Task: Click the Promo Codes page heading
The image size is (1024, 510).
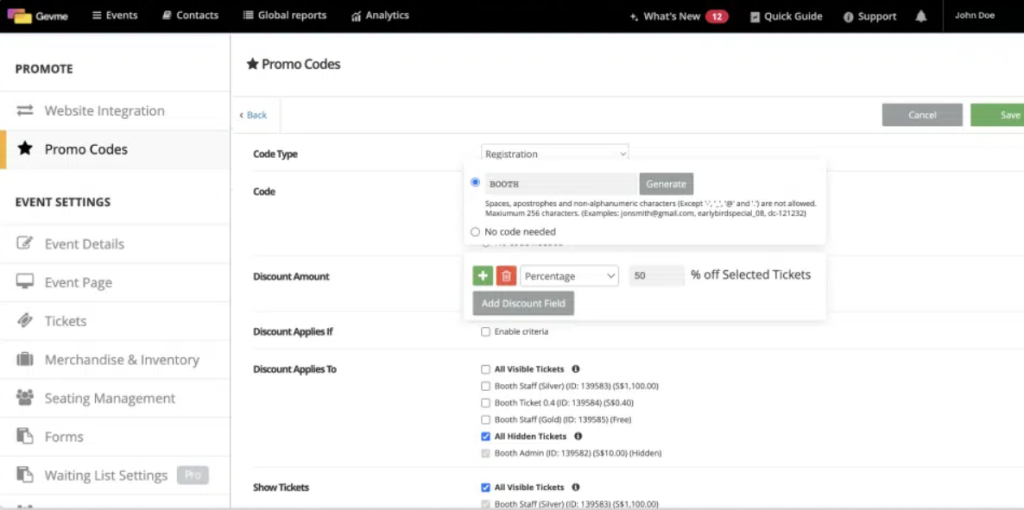Action: point(293,64)
